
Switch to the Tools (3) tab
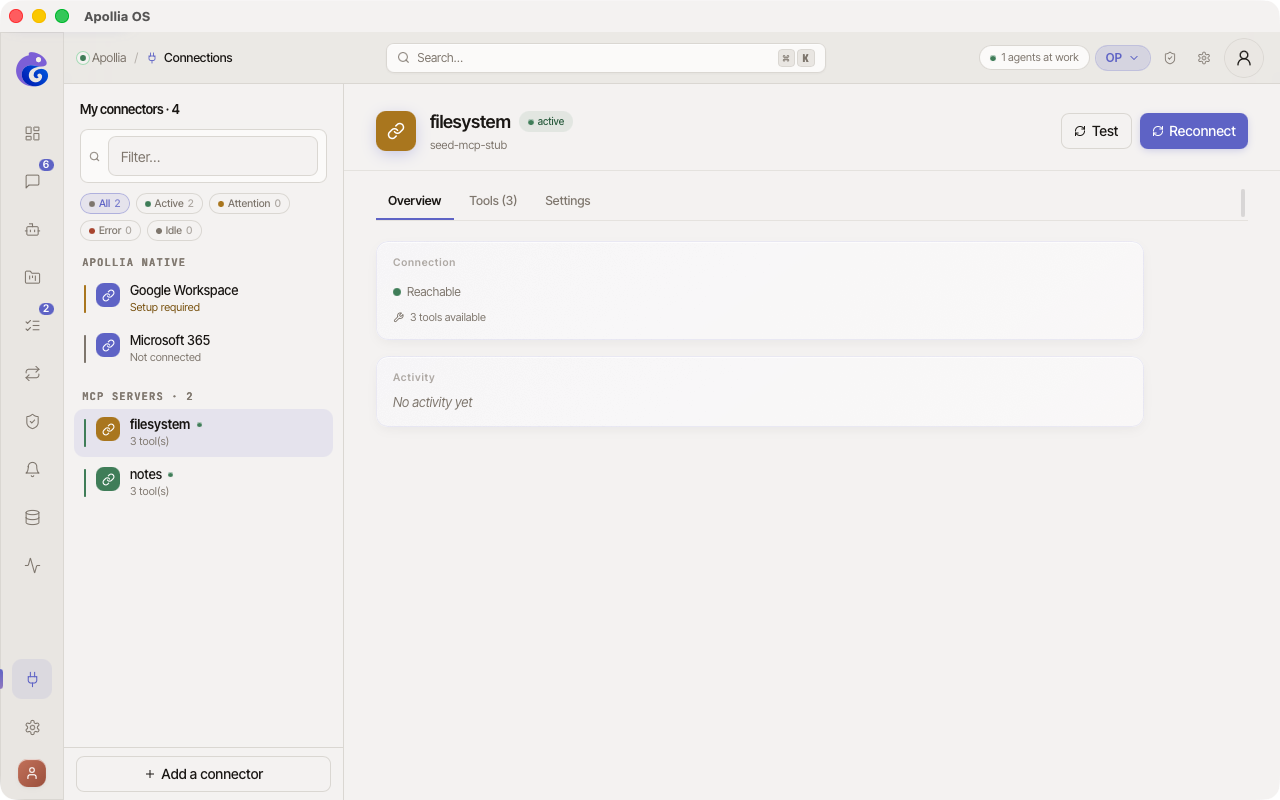click(x=493, y=201)
